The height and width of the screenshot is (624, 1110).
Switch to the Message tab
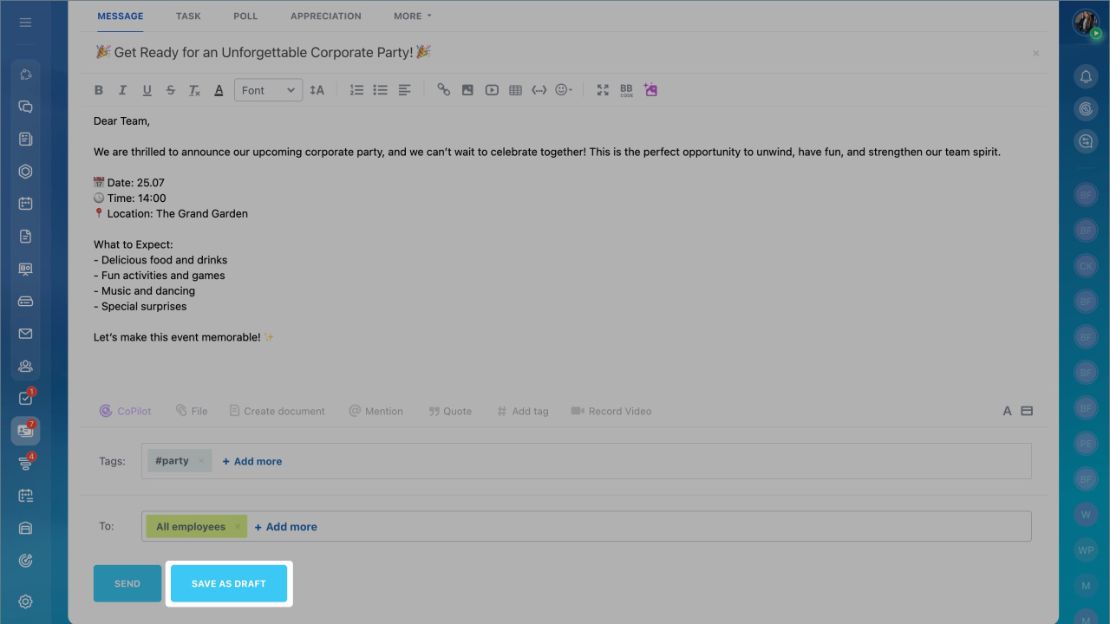point(120,16)
